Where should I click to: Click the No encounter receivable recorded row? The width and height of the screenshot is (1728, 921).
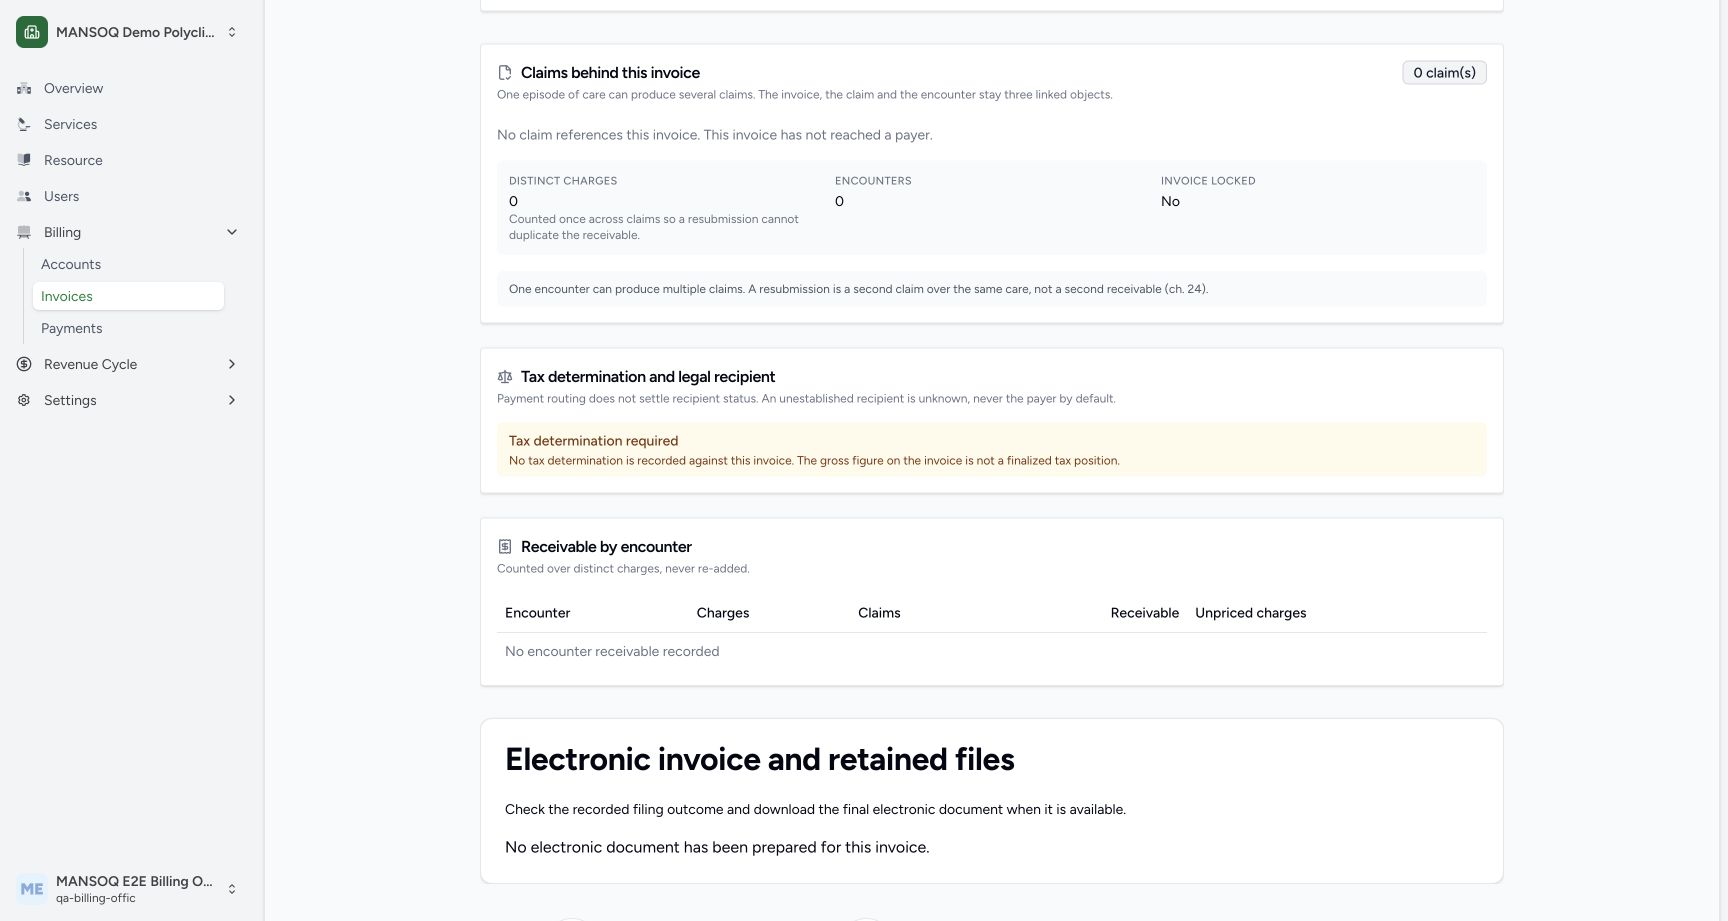click(992, 652)
